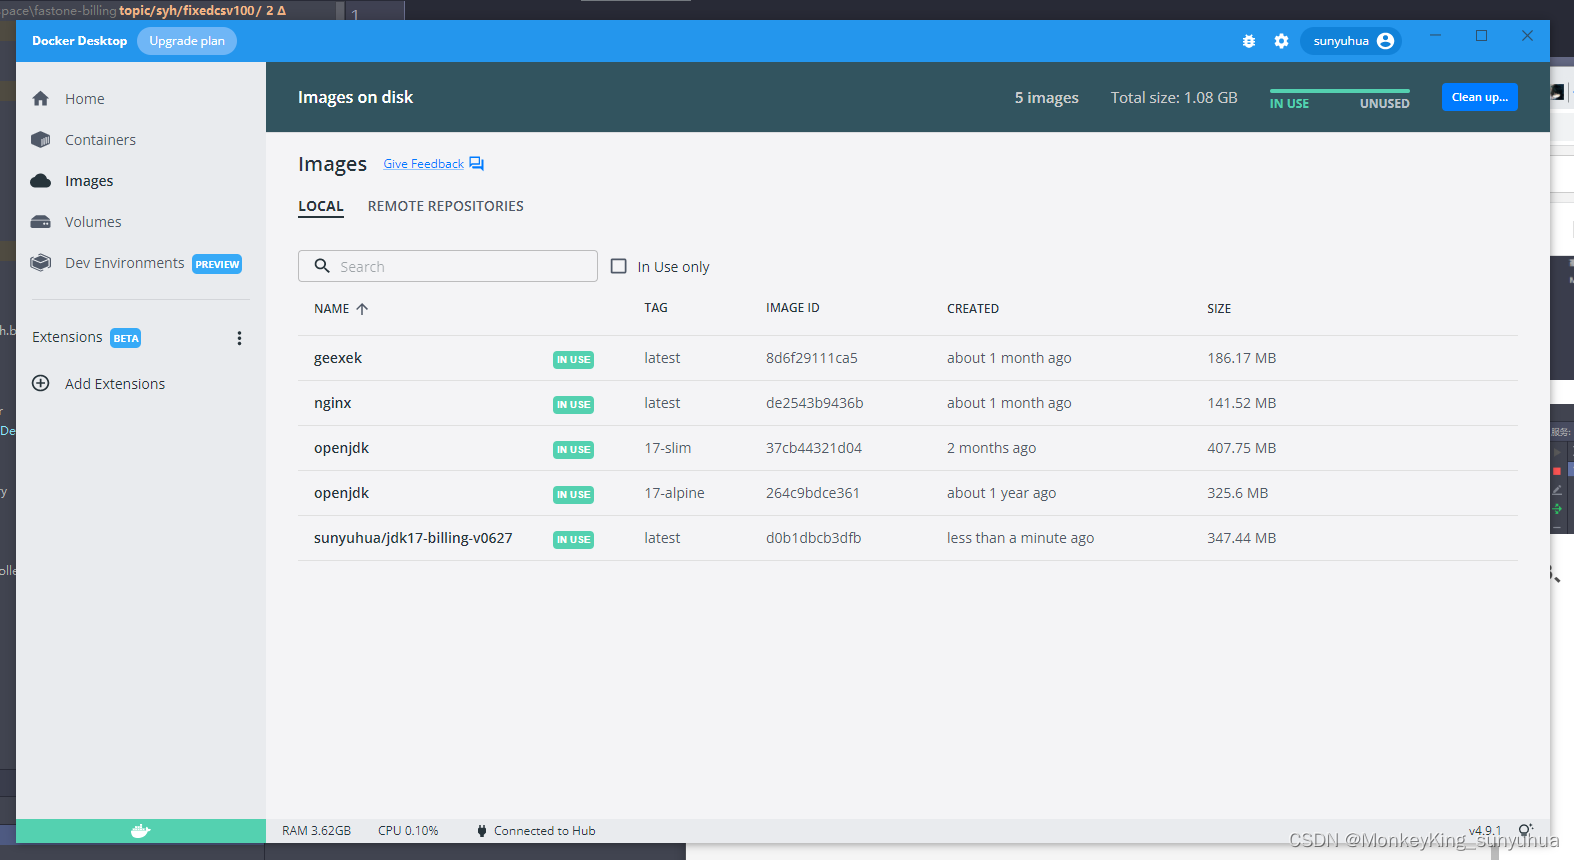Click image ID d0b1dbcb3dfb
Viewport: 1574px width, 860px height.
814,538
